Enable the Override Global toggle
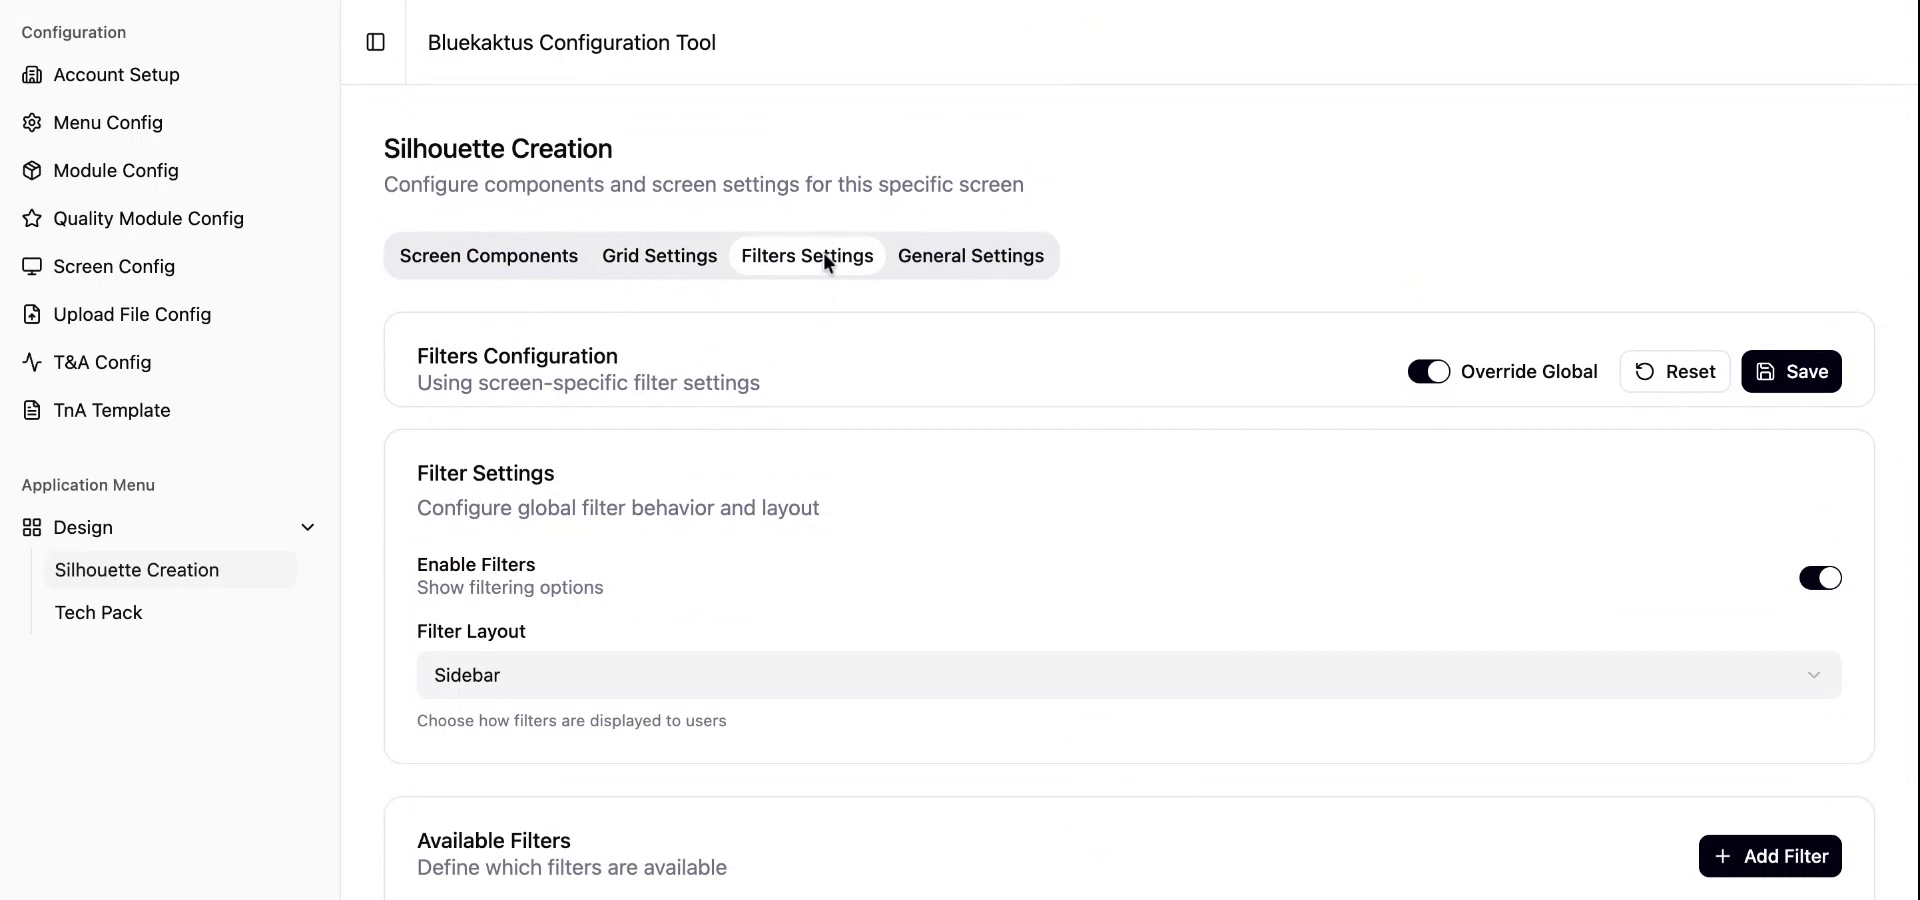Screen dimensions: 1920x900 click(1429, 371)
